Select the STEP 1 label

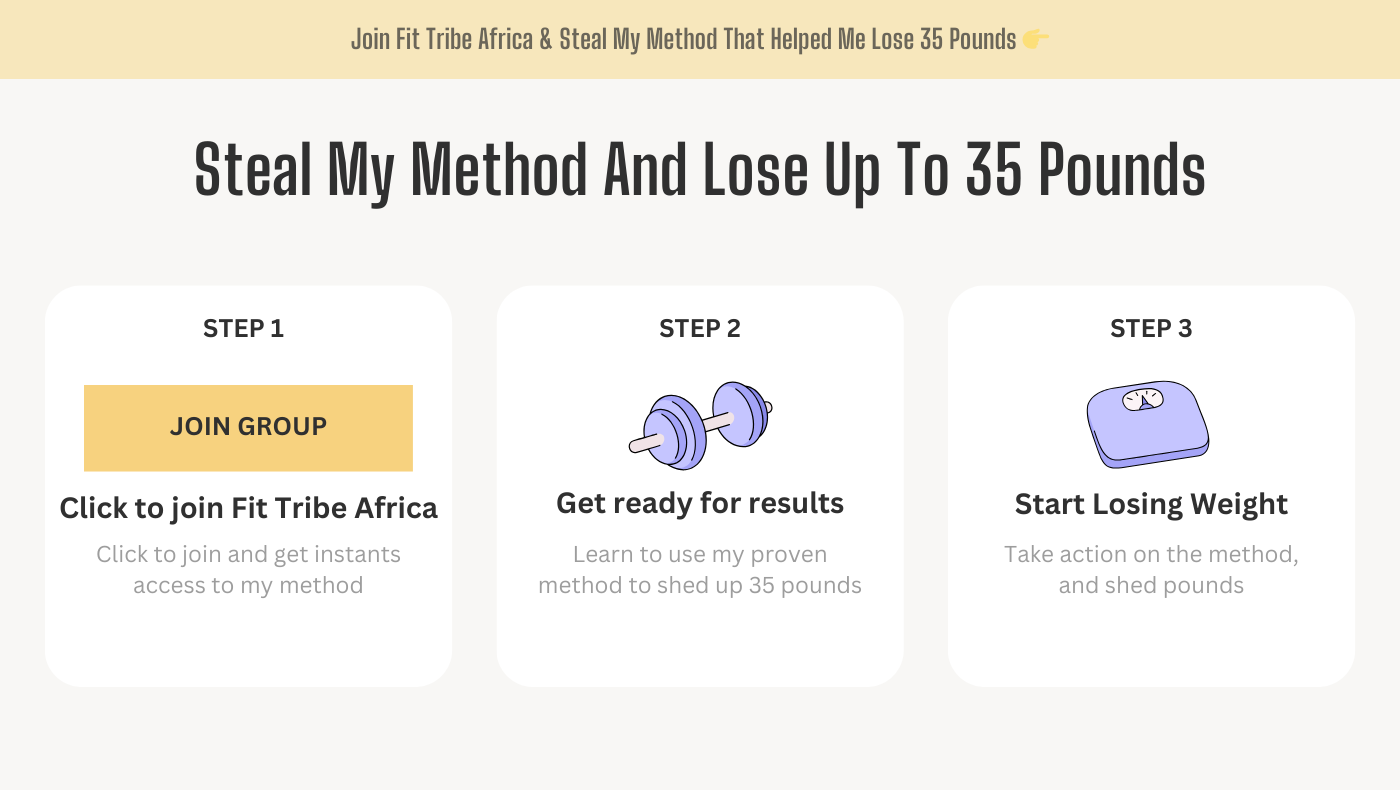[x=243, y=329]
